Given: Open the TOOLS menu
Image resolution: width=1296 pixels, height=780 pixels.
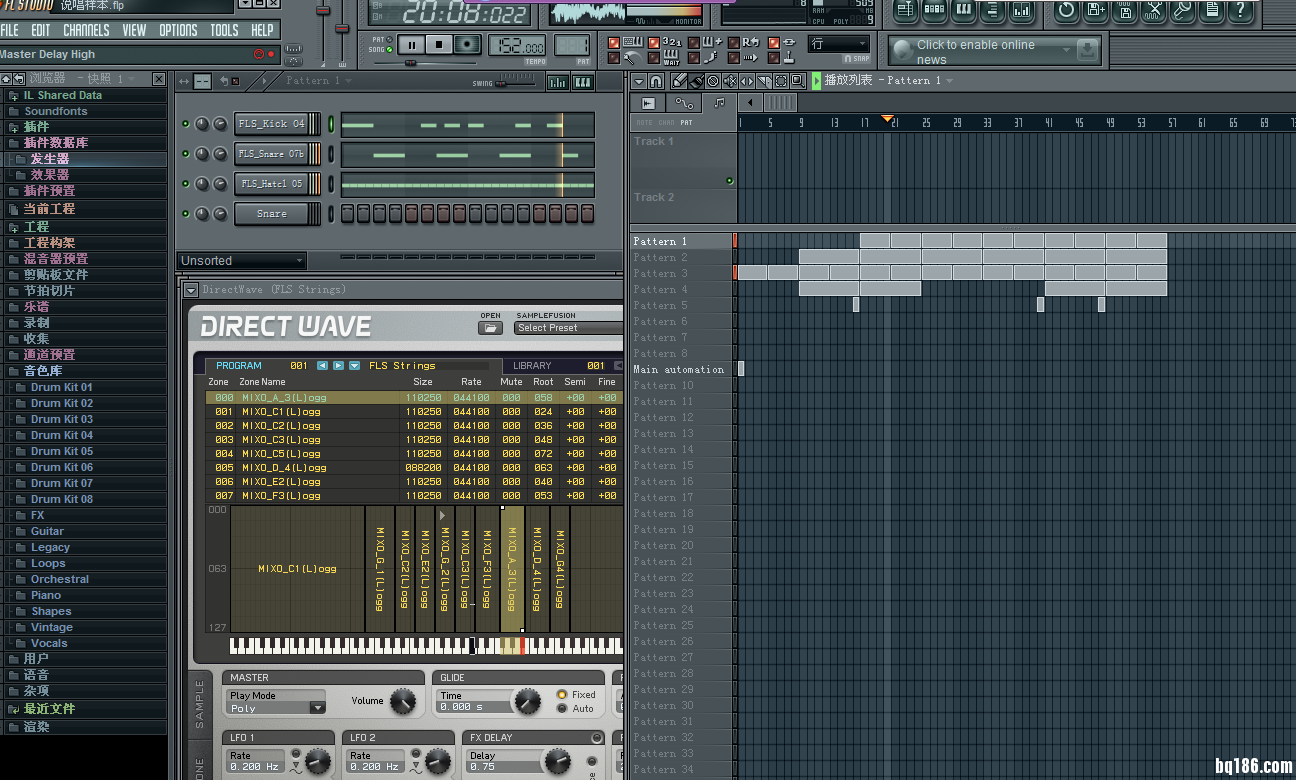Looking at the screenshot, I should pyautogui.click(x=224, y=30).
